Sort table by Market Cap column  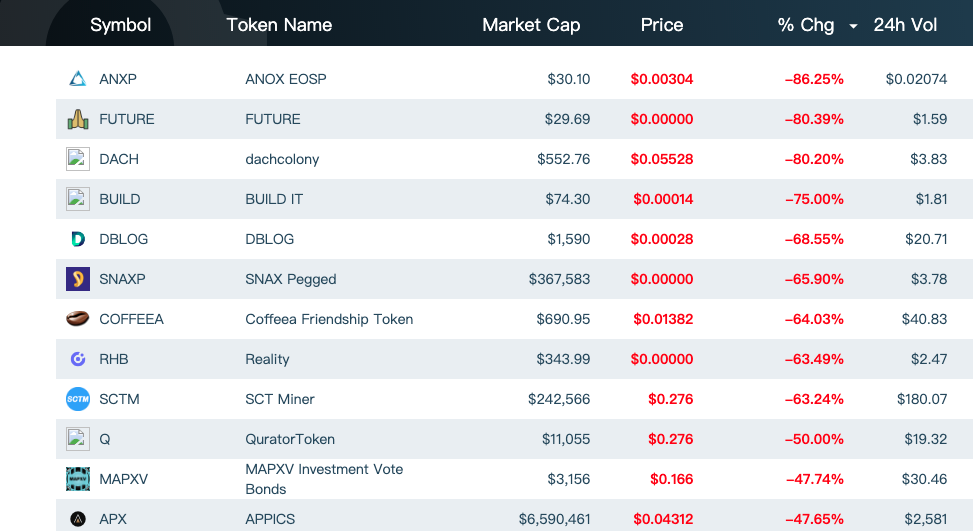tap(531, 25)
